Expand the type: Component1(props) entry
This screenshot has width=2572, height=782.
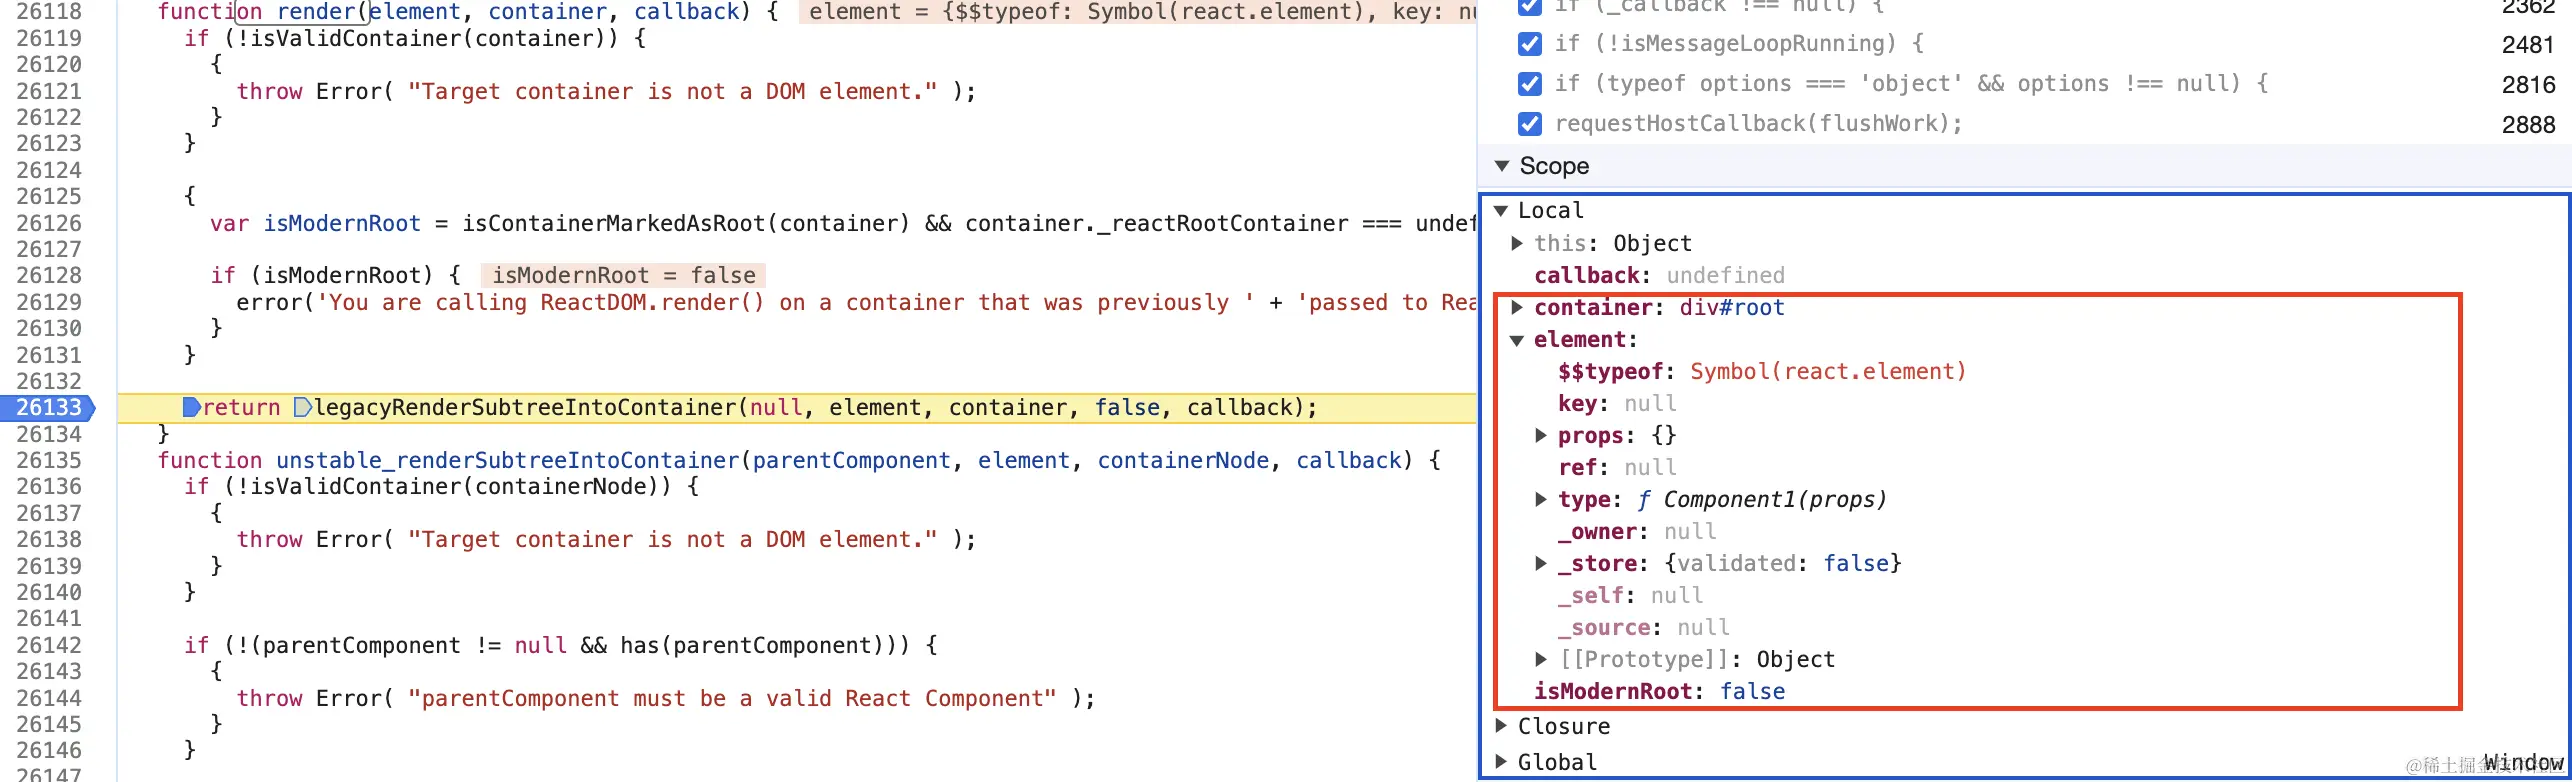click(x=1541, y=499)
